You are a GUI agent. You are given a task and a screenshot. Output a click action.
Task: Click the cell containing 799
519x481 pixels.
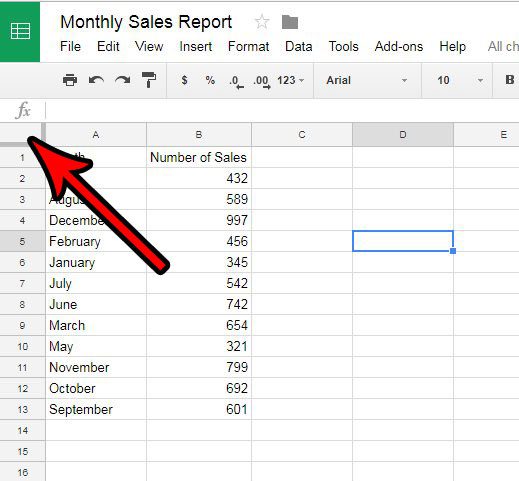click(199, 367)
